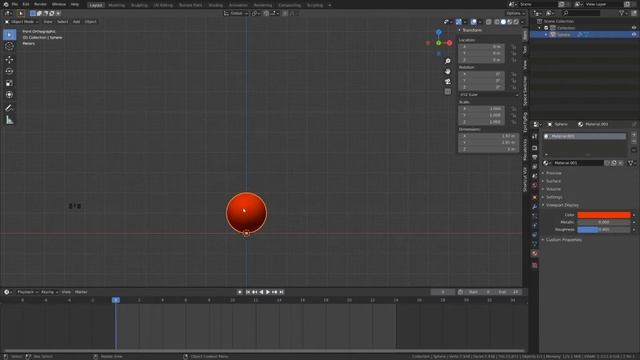
Task: Open the Object properties orange square tab
Action: pyautogui.click(x=535, y=197)
